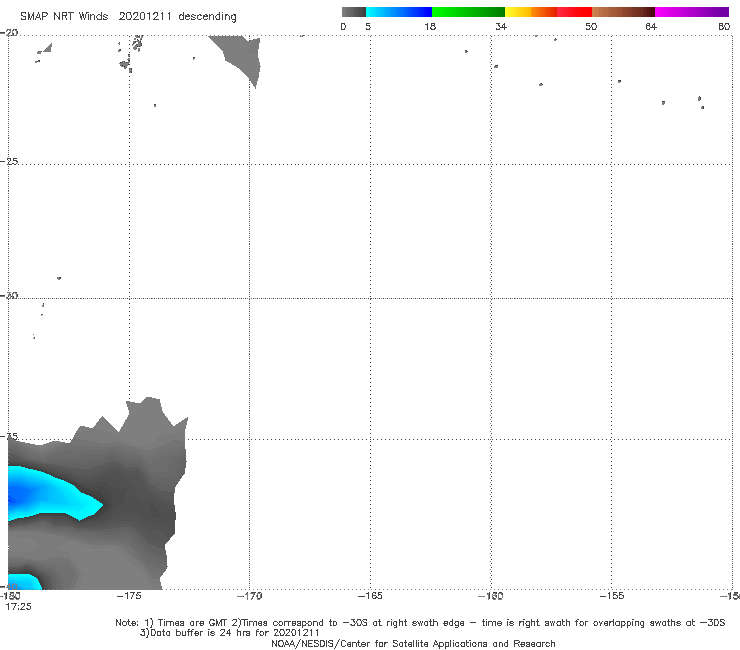This screenshot has width=740, height=650.
Task: Click the color bar label "18"
Action: point(430,27)
